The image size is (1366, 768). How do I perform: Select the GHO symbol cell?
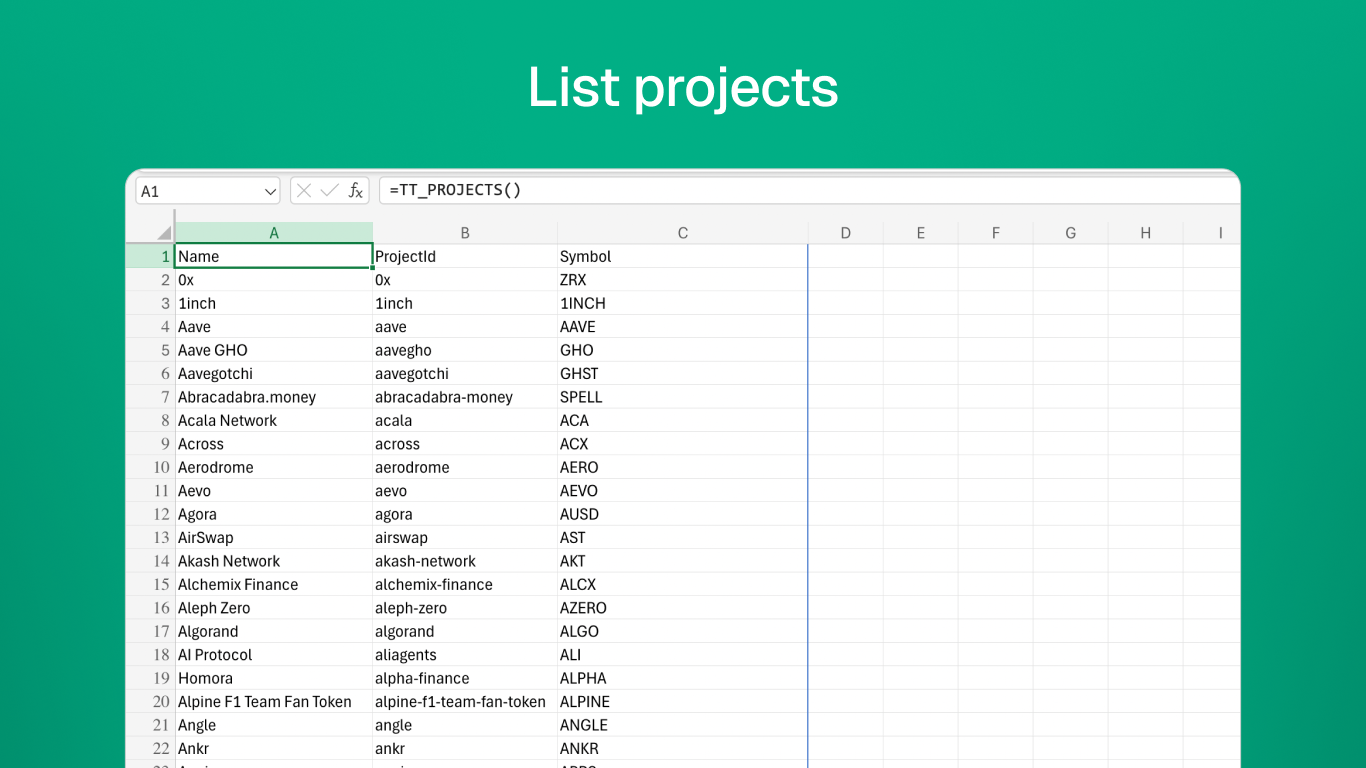pos(683,350)
